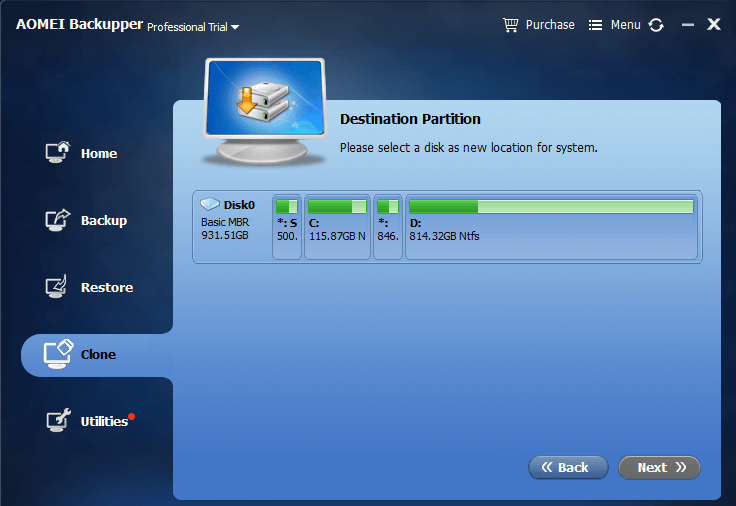Open the Menu list
The height and width of the screenshot is (506, 736).
coord(614,24)
